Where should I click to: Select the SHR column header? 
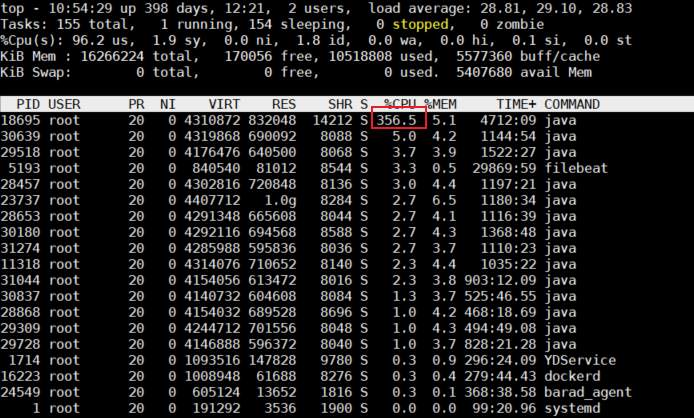[x=340, y=104]
